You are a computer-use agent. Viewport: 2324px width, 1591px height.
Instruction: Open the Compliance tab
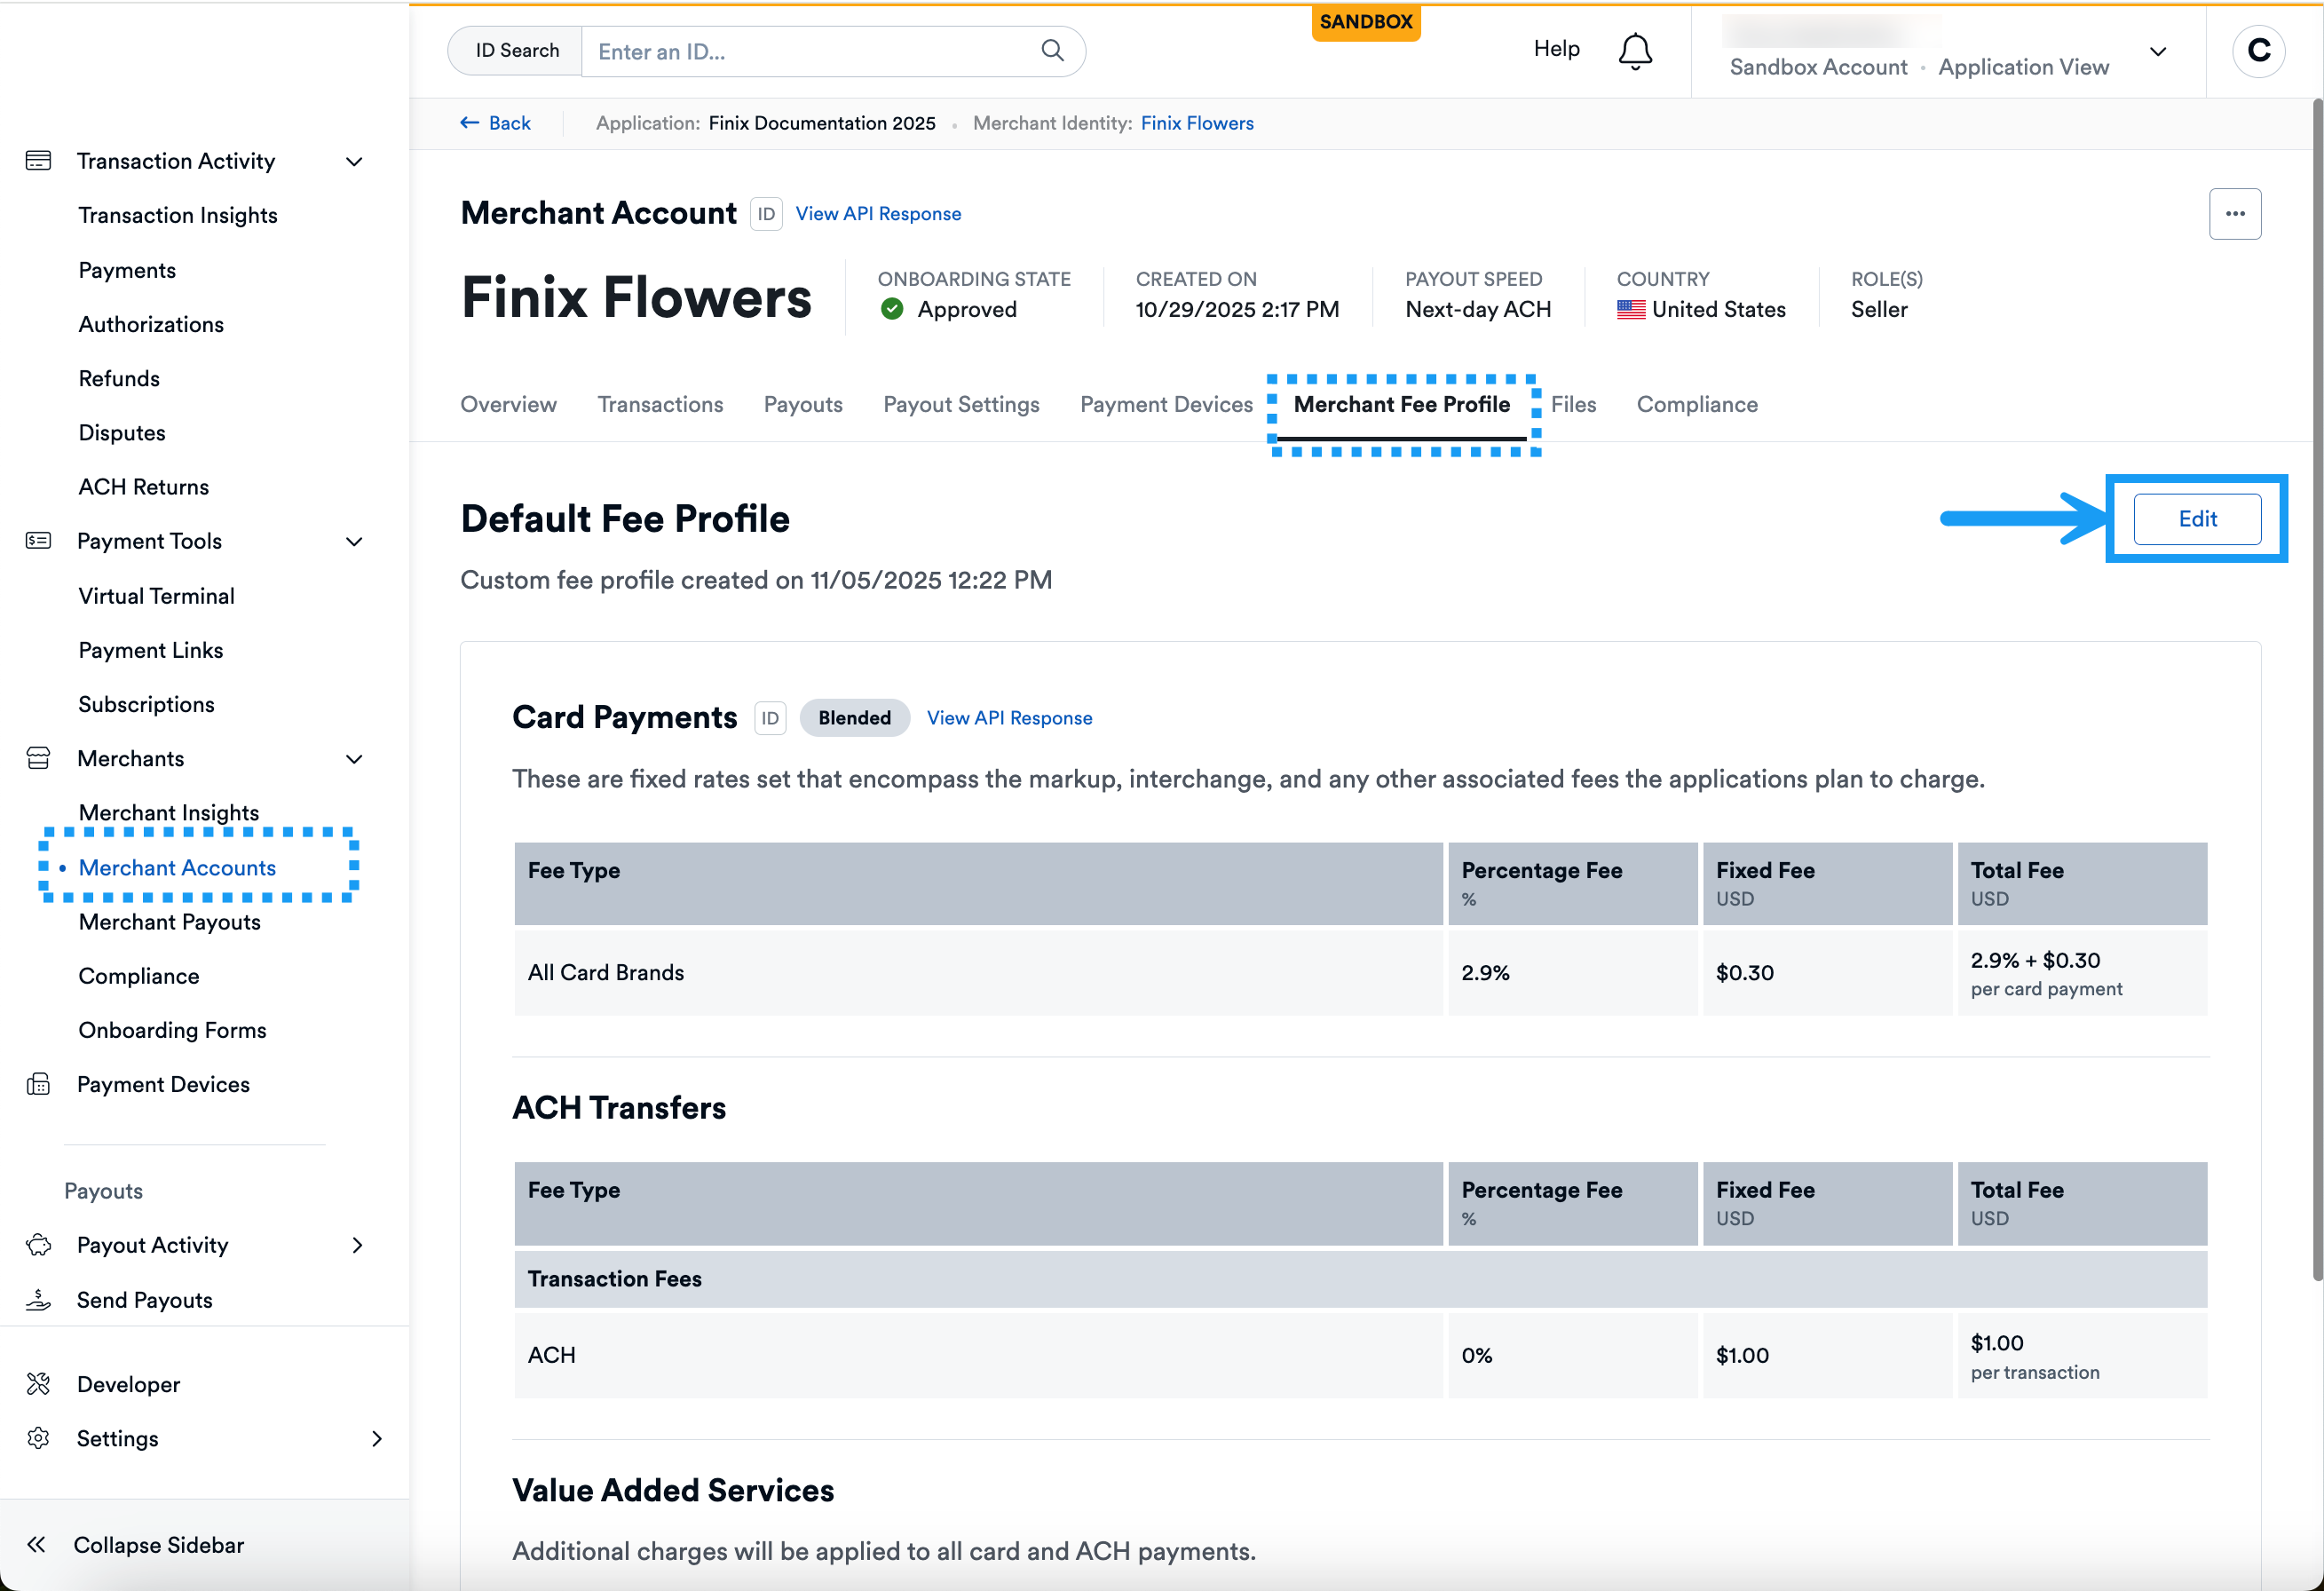(1696, 404)
